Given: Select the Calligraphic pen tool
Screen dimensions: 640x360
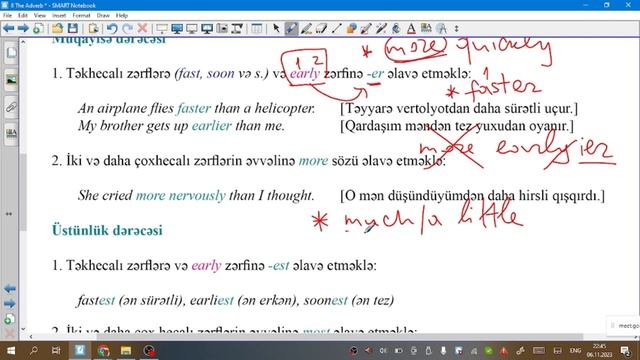Looking at the screenshot, I should point(306,29).
